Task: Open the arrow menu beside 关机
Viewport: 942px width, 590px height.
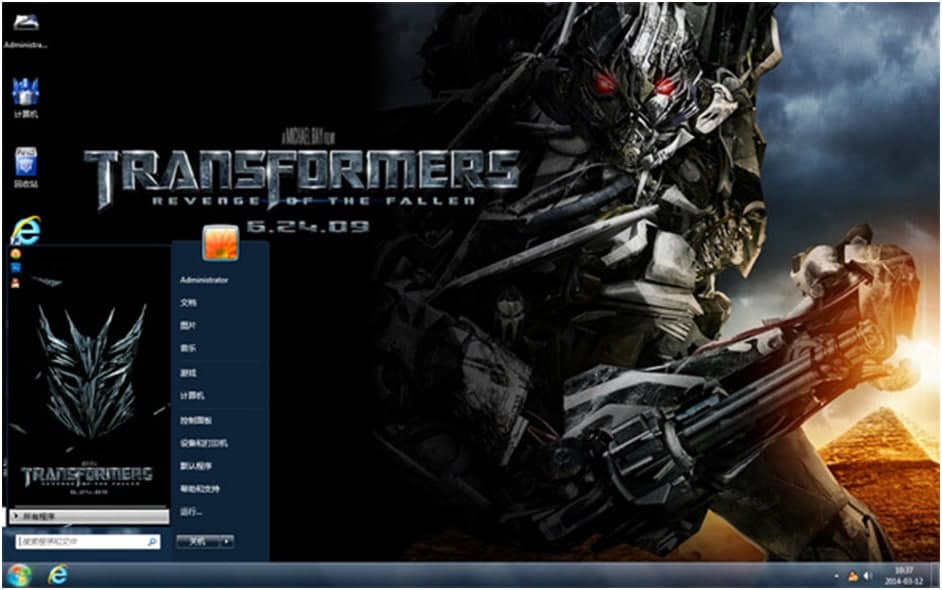Action: 226,541
